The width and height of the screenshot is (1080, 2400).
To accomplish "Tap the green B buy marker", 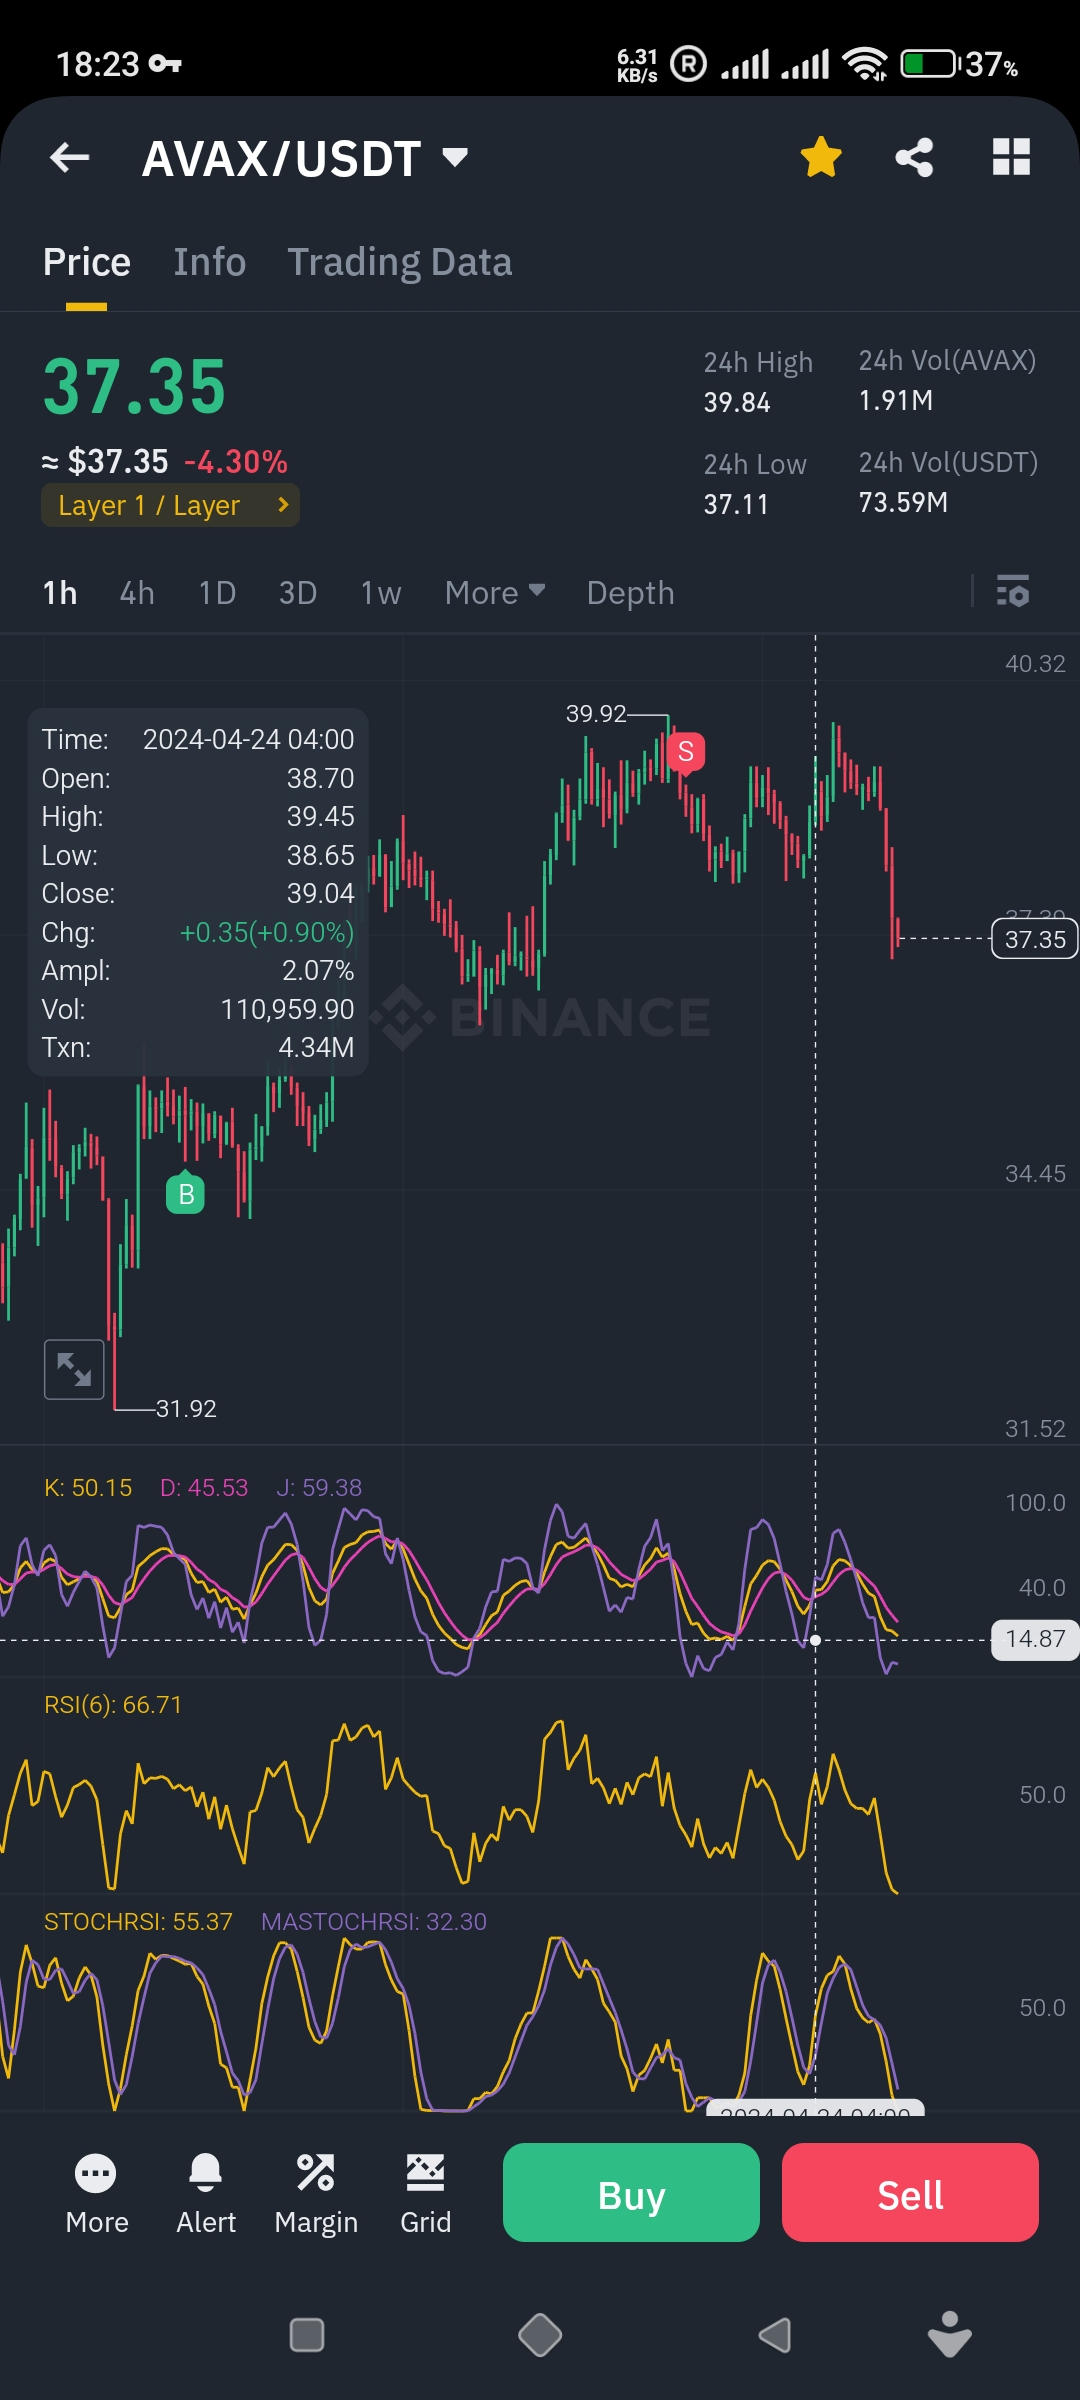I will [x=185, y=1193].
